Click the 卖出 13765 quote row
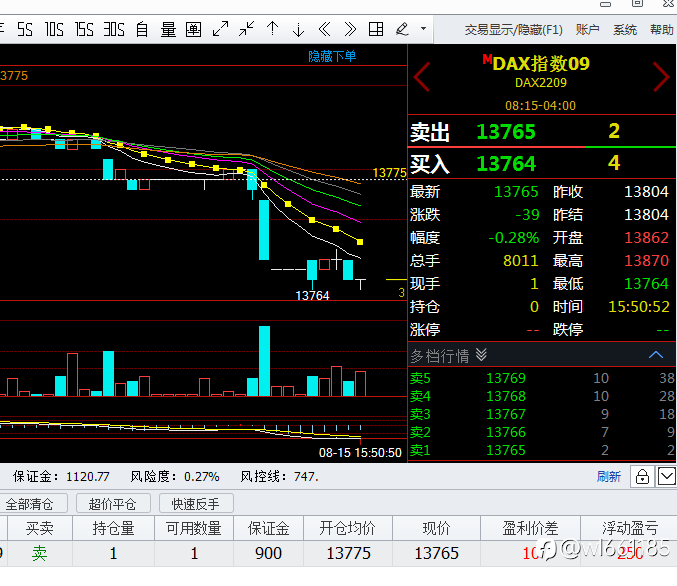Viewport: 677px width, 586px height. (542, 131)
